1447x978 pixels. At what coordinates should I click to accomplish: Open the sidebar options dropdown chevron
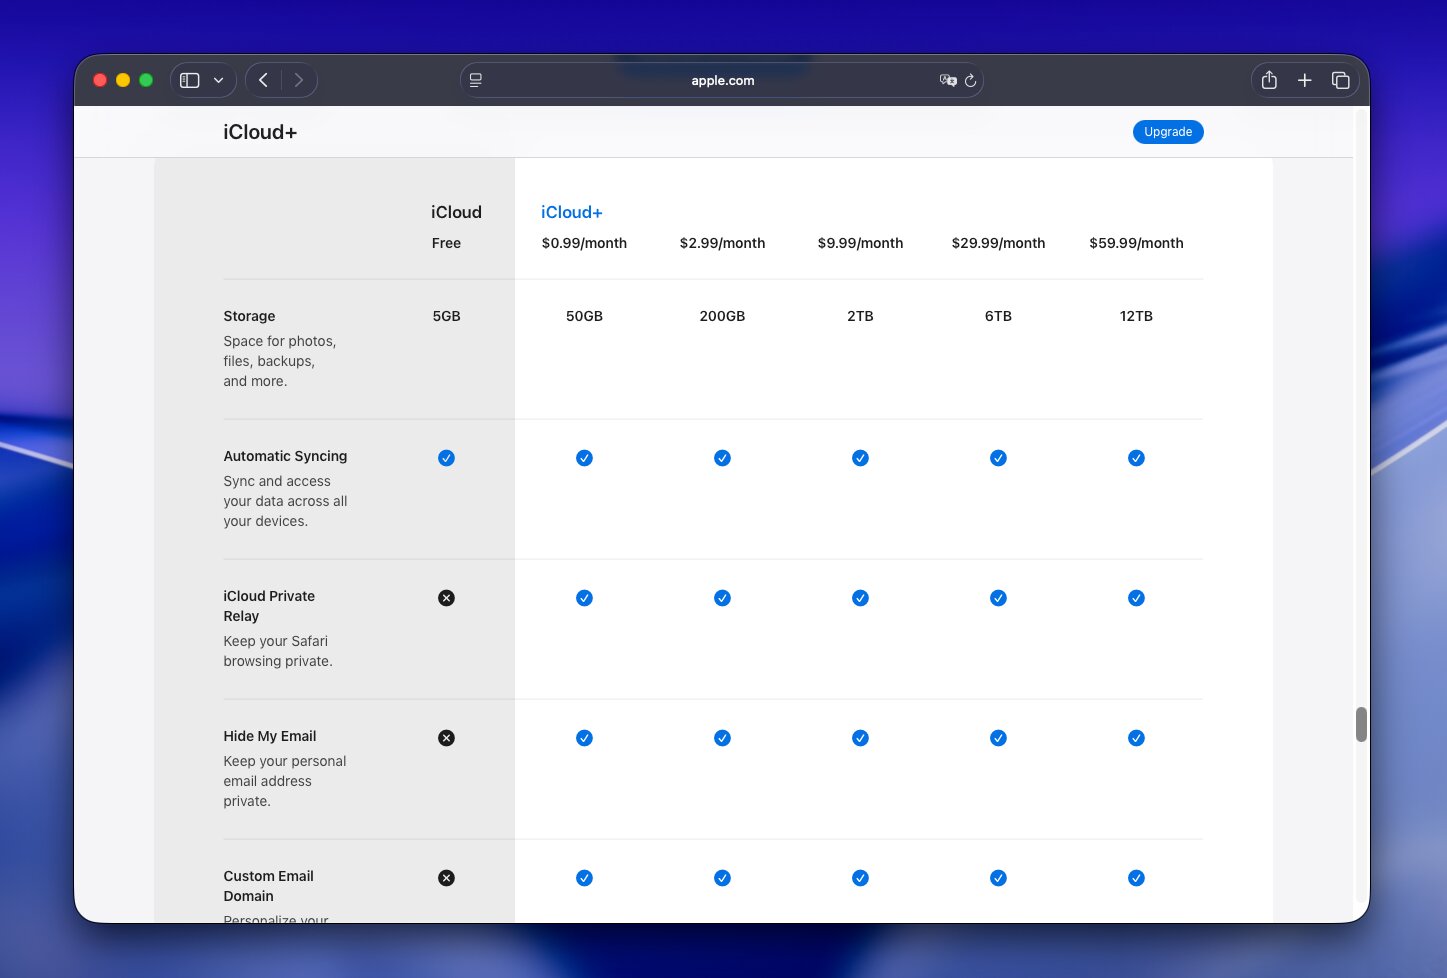click(x=218, y=80)
